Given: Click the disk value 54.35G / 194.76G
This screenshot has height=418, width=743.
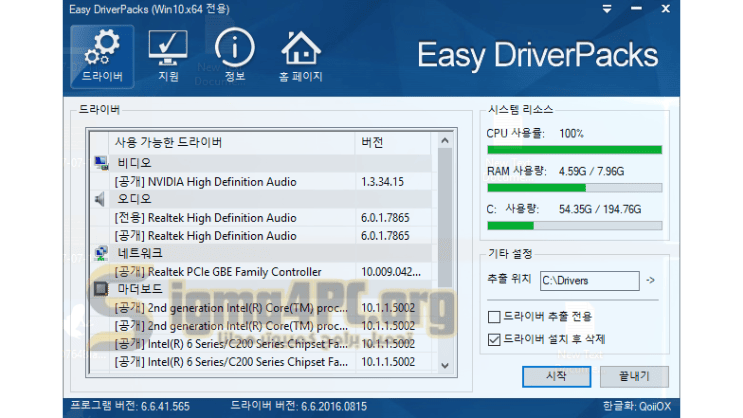Looking at the screenshot, I should click(x=600, y=209).
